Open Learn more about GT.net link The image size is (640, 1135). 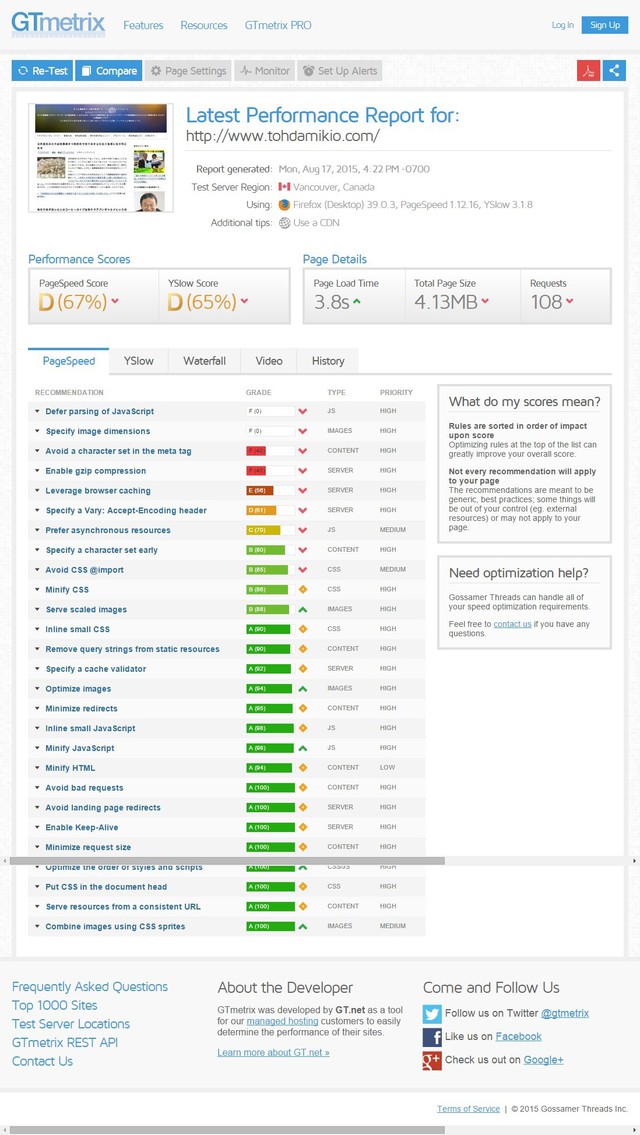(274, 1052)
